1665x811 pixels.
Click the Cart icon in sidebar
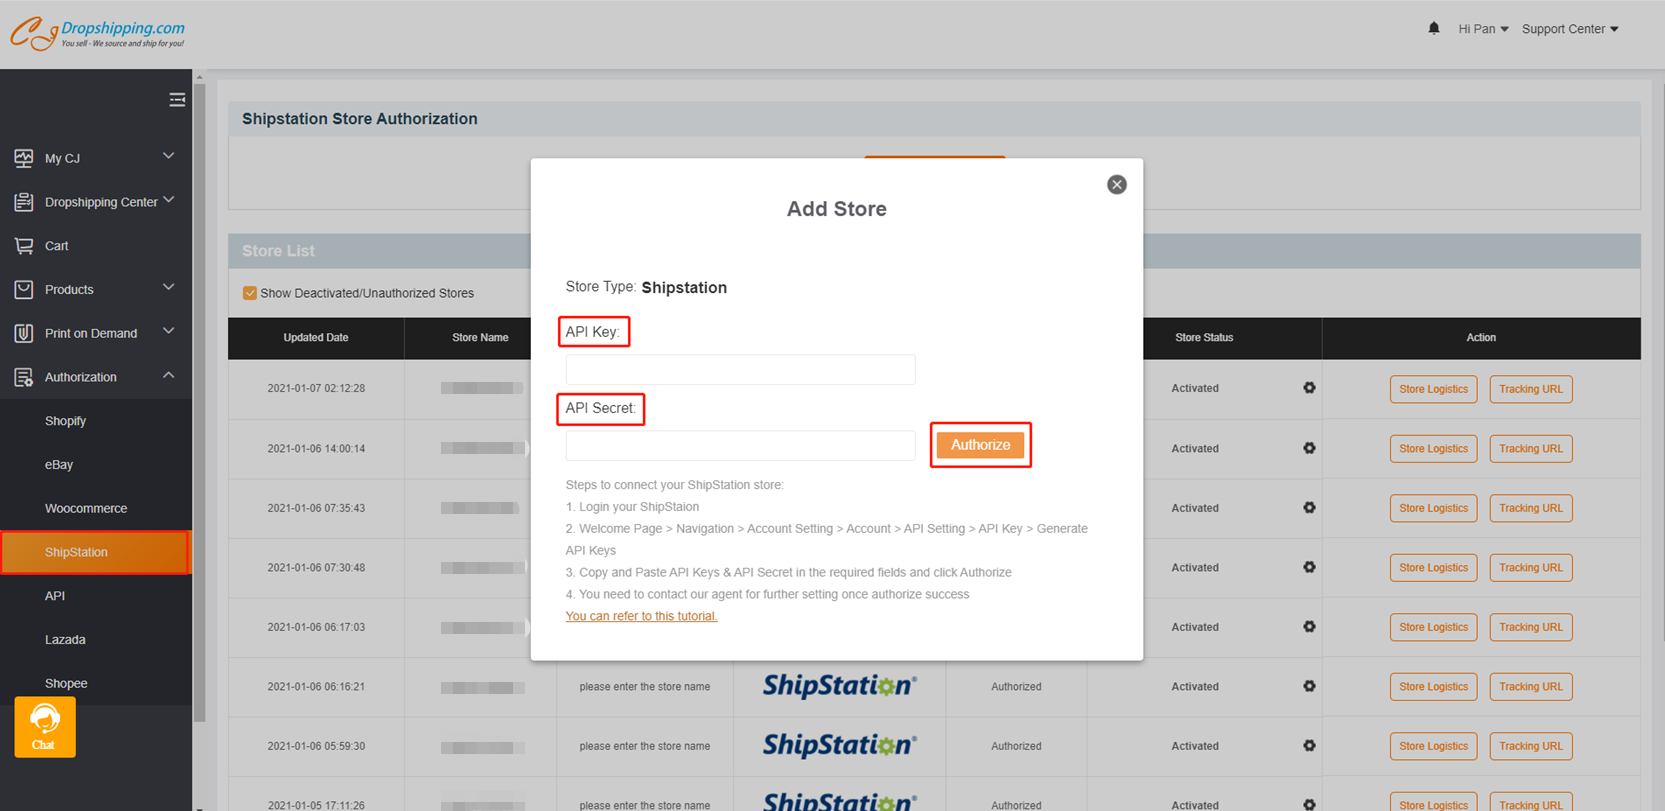[24, 246]
